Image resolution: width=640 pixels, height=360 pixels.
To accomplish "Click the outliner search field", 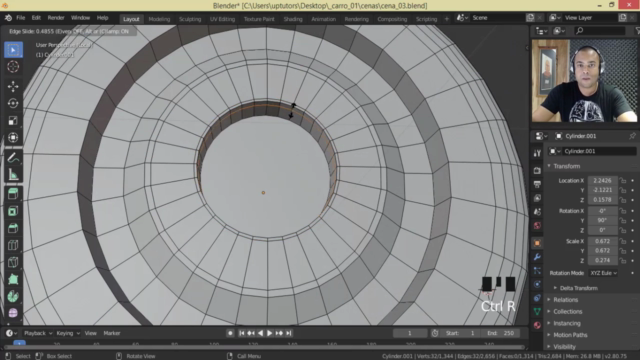I will coord(599,31).
